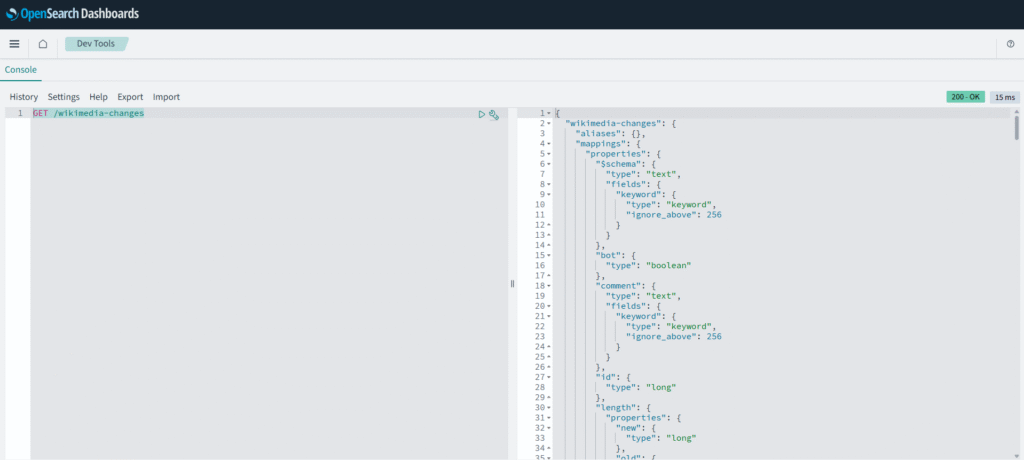The image size is (1024, 460).
Task: Click the "long" value on line 28
Action: pos(661,387)
